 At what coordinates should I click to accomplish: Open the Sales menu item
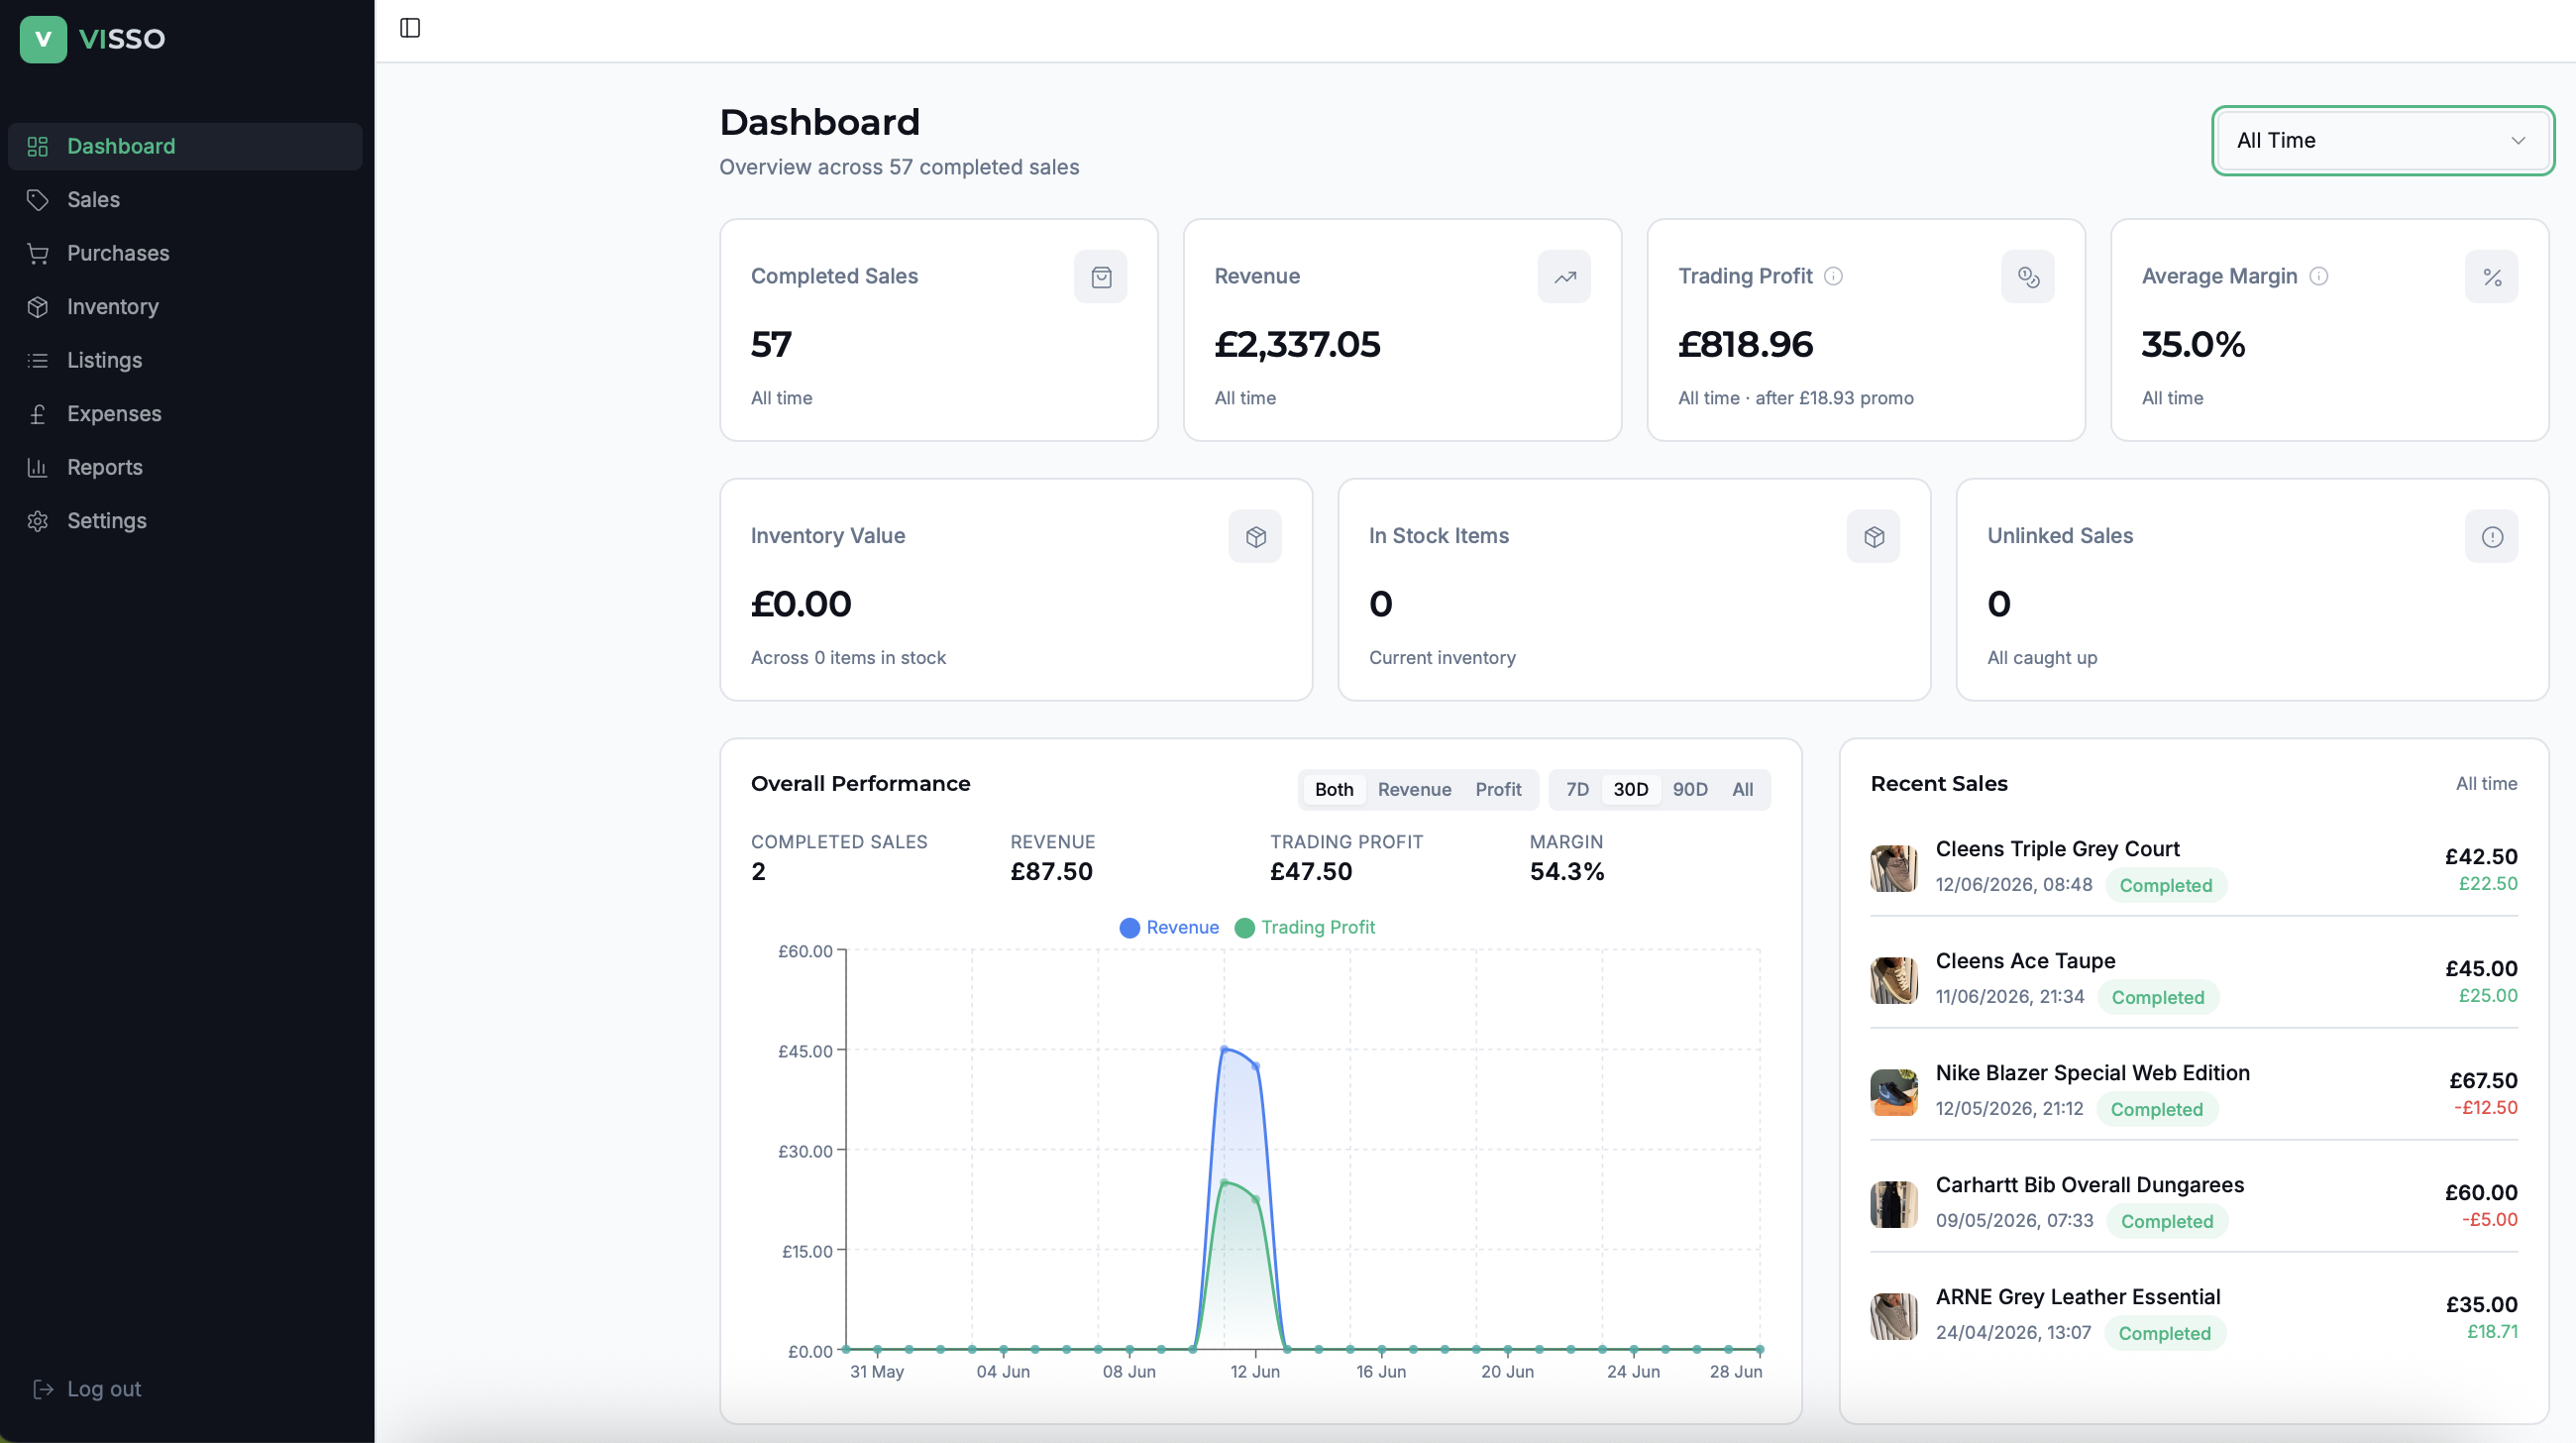point(185,200)
